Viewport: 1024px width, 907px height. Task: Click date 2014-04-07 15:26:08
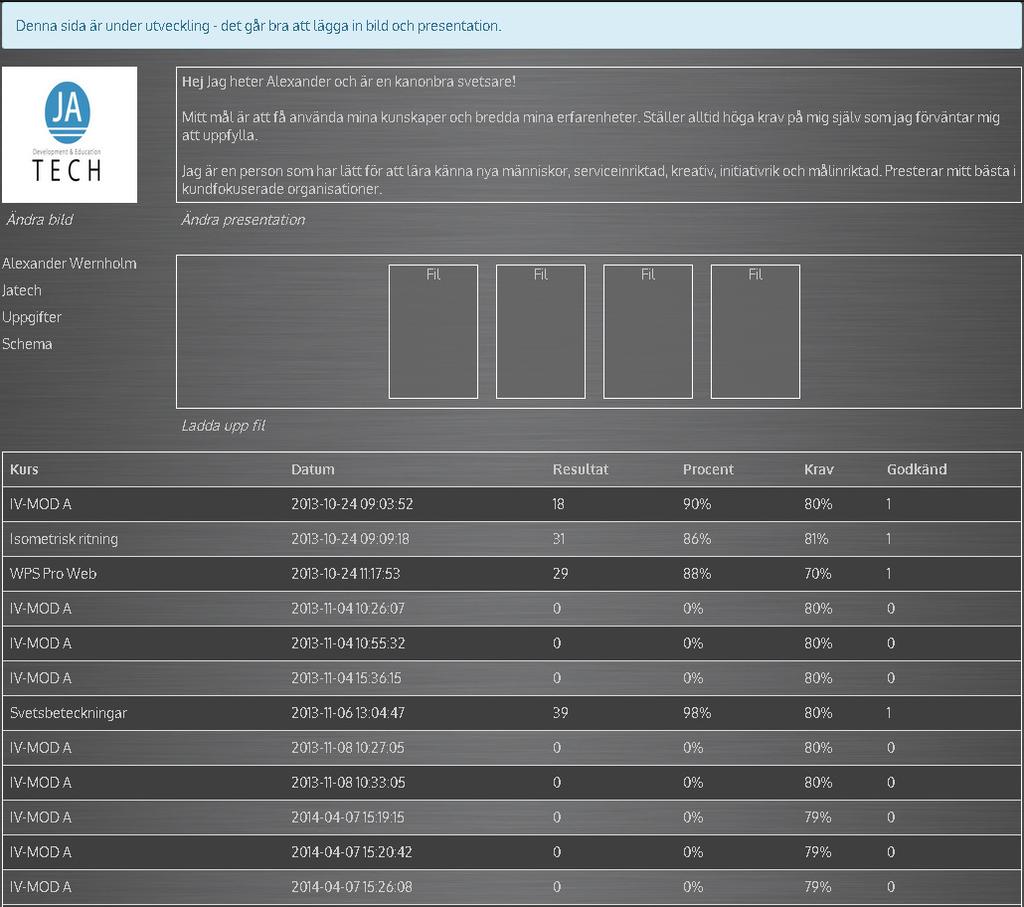[351, 887]
